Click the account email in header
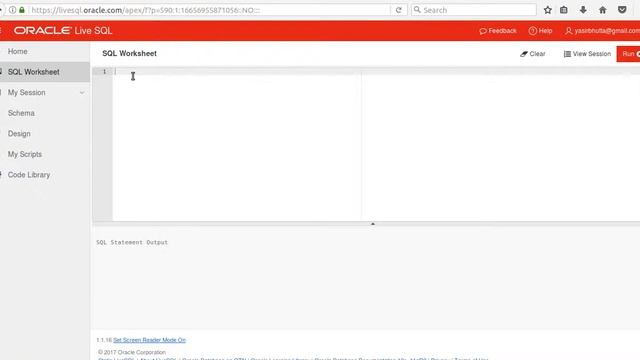Screen dimensions: 640x360 tap(607, 31)
